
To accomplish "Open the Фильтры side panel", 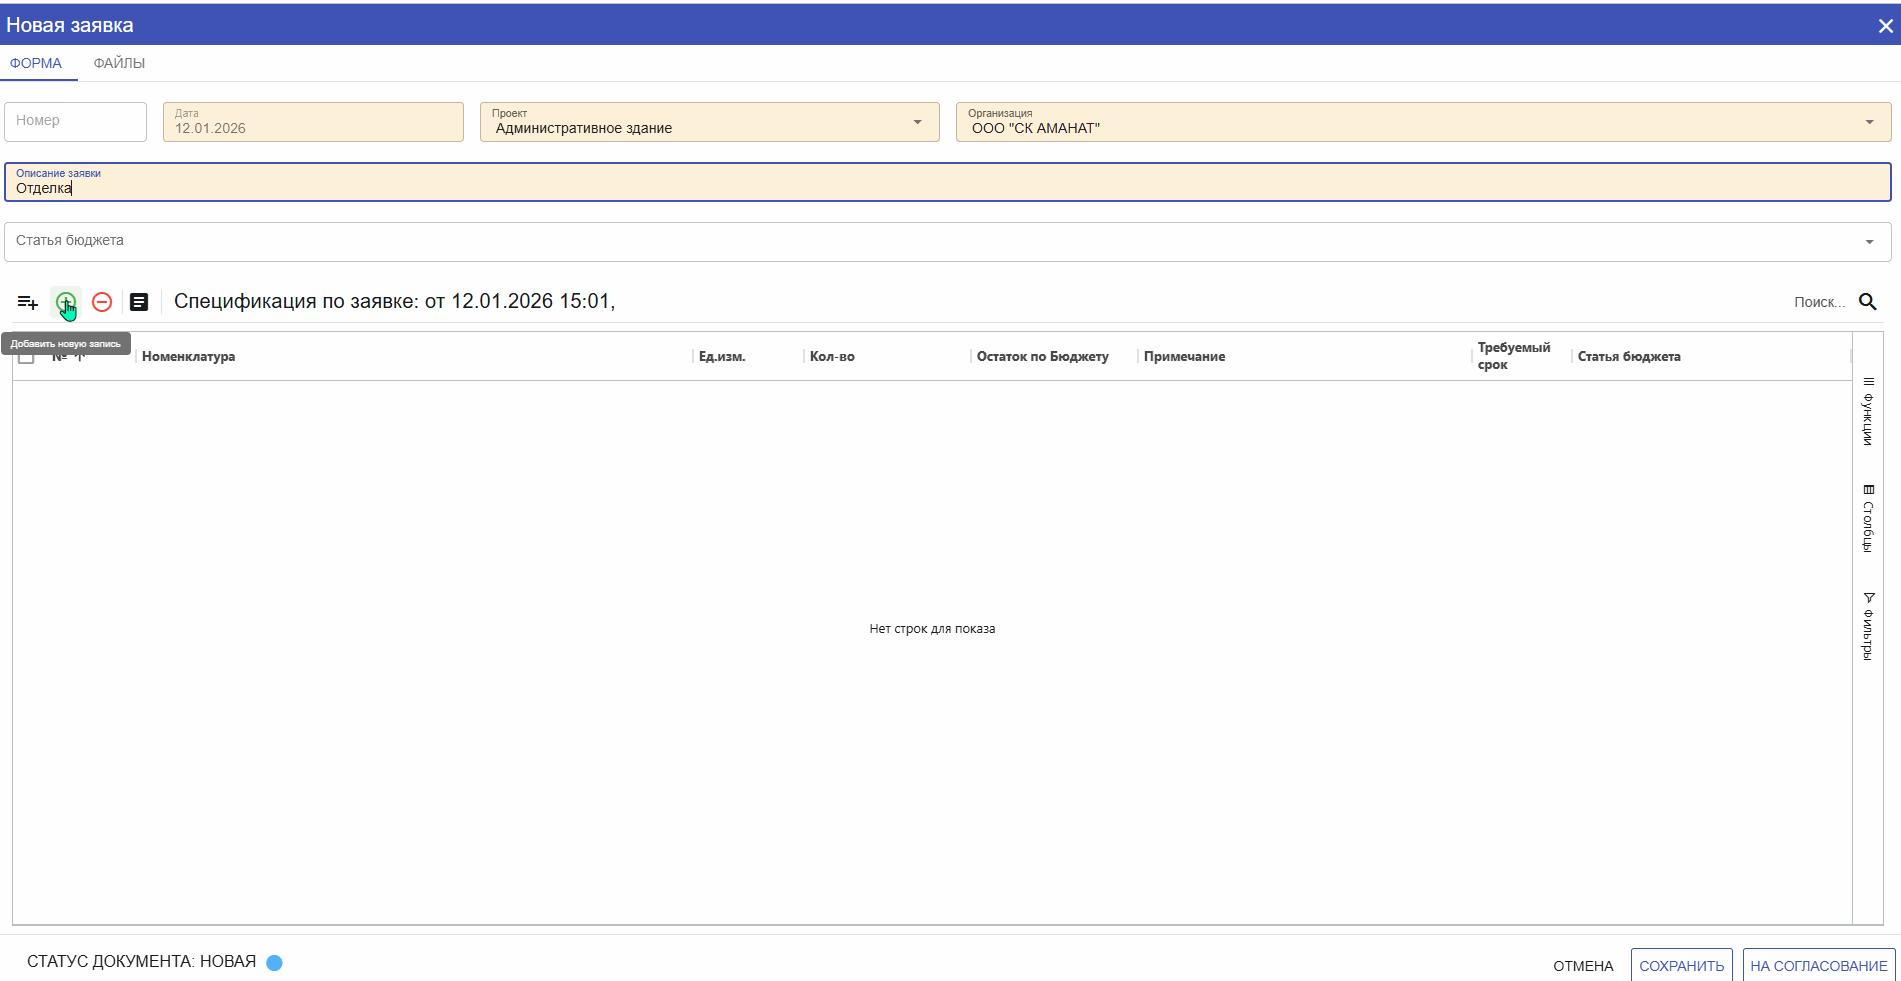I will [1868, 626].
